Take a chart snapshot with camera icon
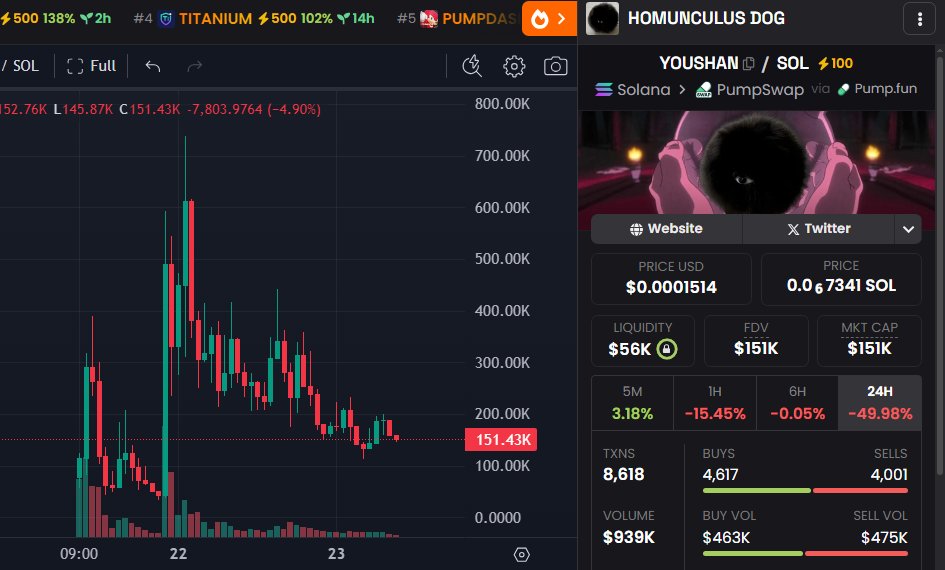 (555, 66)
